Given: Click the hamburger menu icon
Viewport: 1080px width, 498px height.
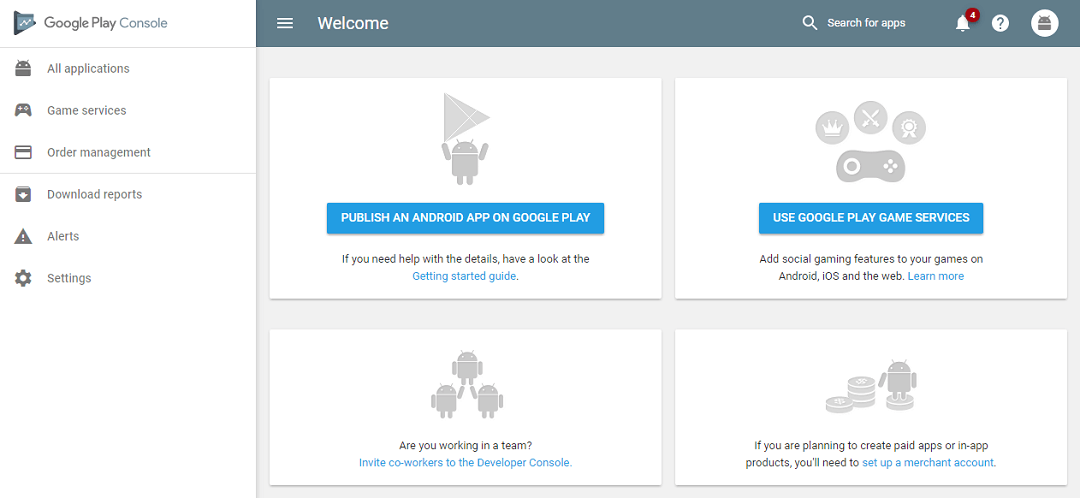Looking at the screenshot, I should [x=284, y=23].
